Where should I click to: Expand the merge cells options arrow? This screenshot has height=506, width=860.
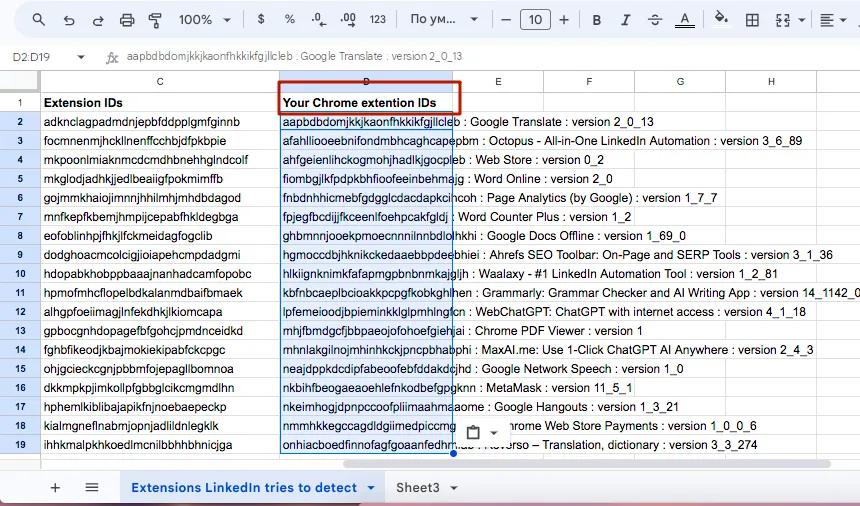click(x=802, y=20)
